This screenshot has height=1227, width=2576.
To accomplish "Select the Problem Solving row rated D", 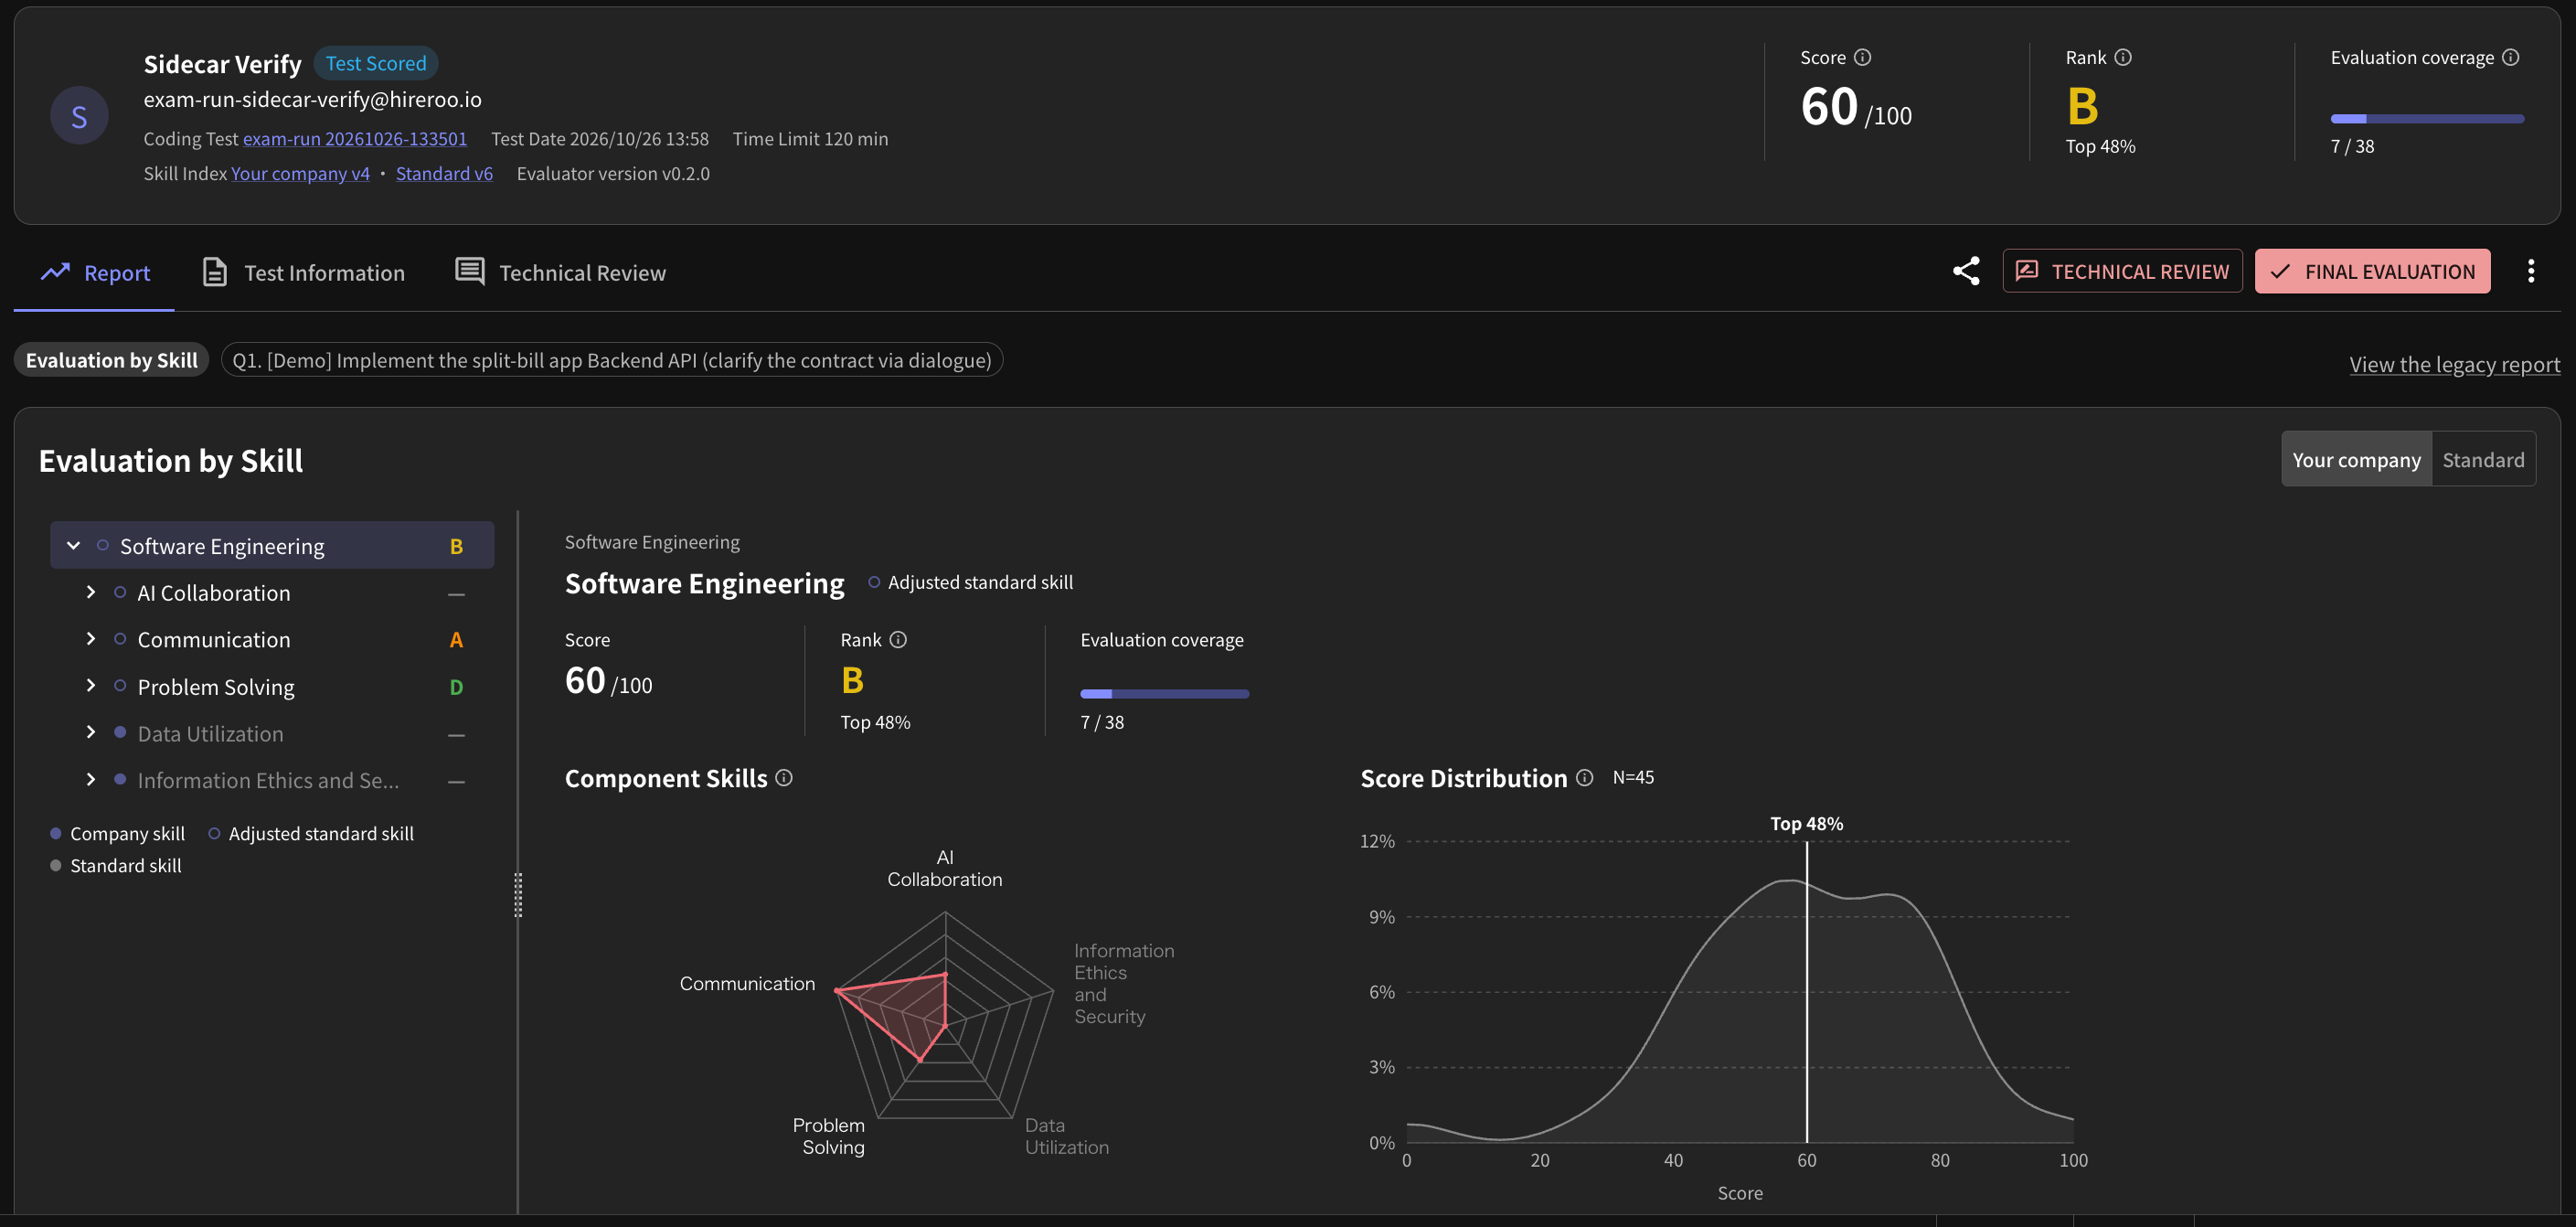I will pyautogui.click(x=272, y=686).
